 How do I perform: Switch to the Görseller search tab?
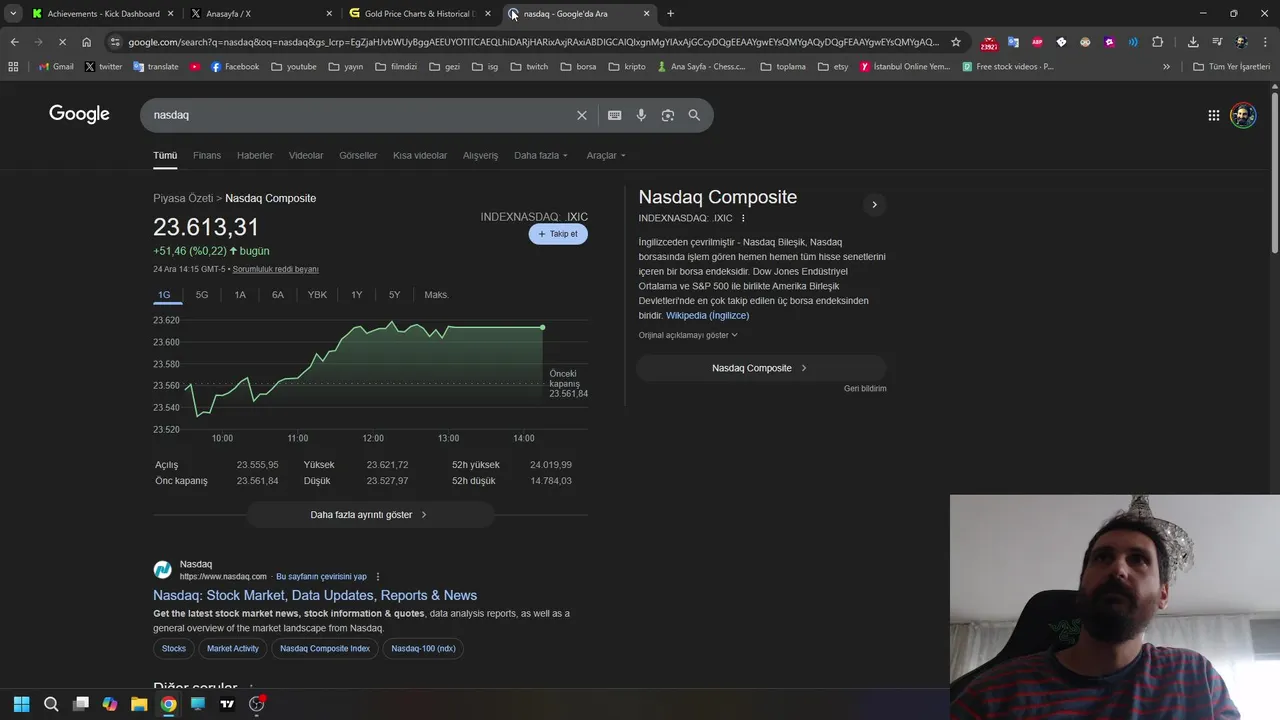(358, 156)
